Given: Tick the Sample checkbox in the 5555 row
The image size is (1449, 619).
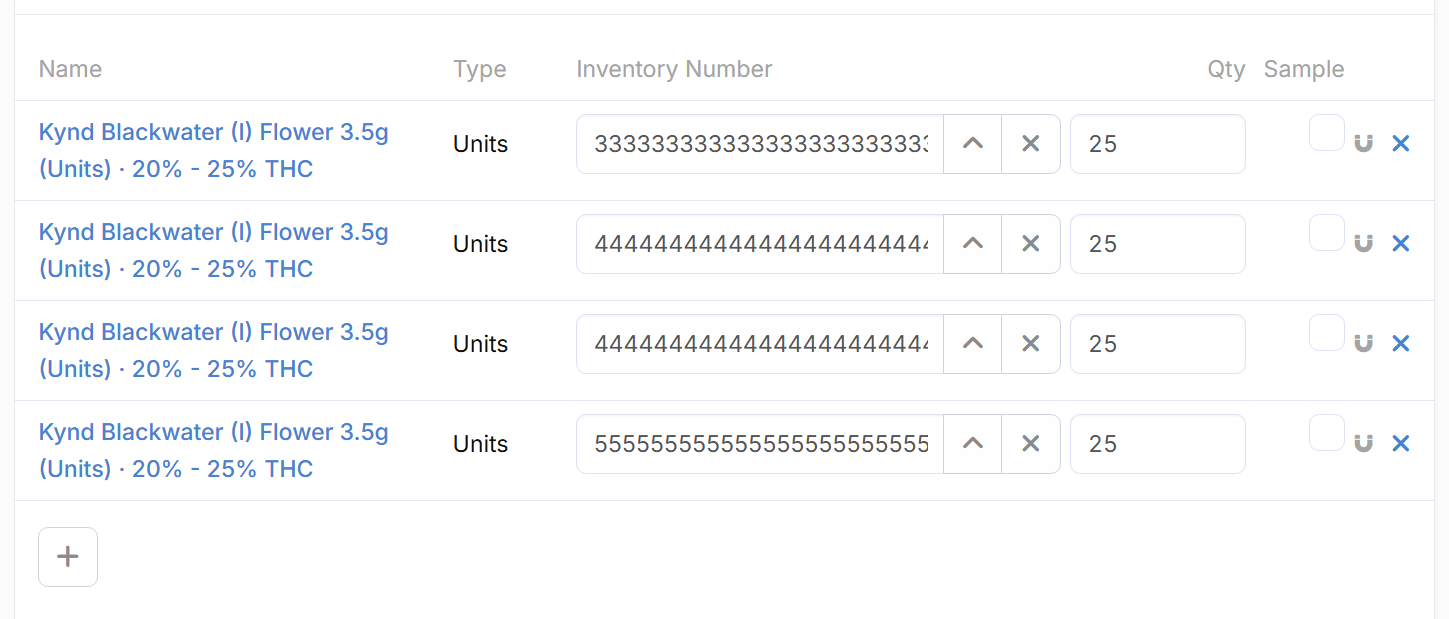Looking at the screenshot, I should pyautogui.click(x=1326, y=433).
